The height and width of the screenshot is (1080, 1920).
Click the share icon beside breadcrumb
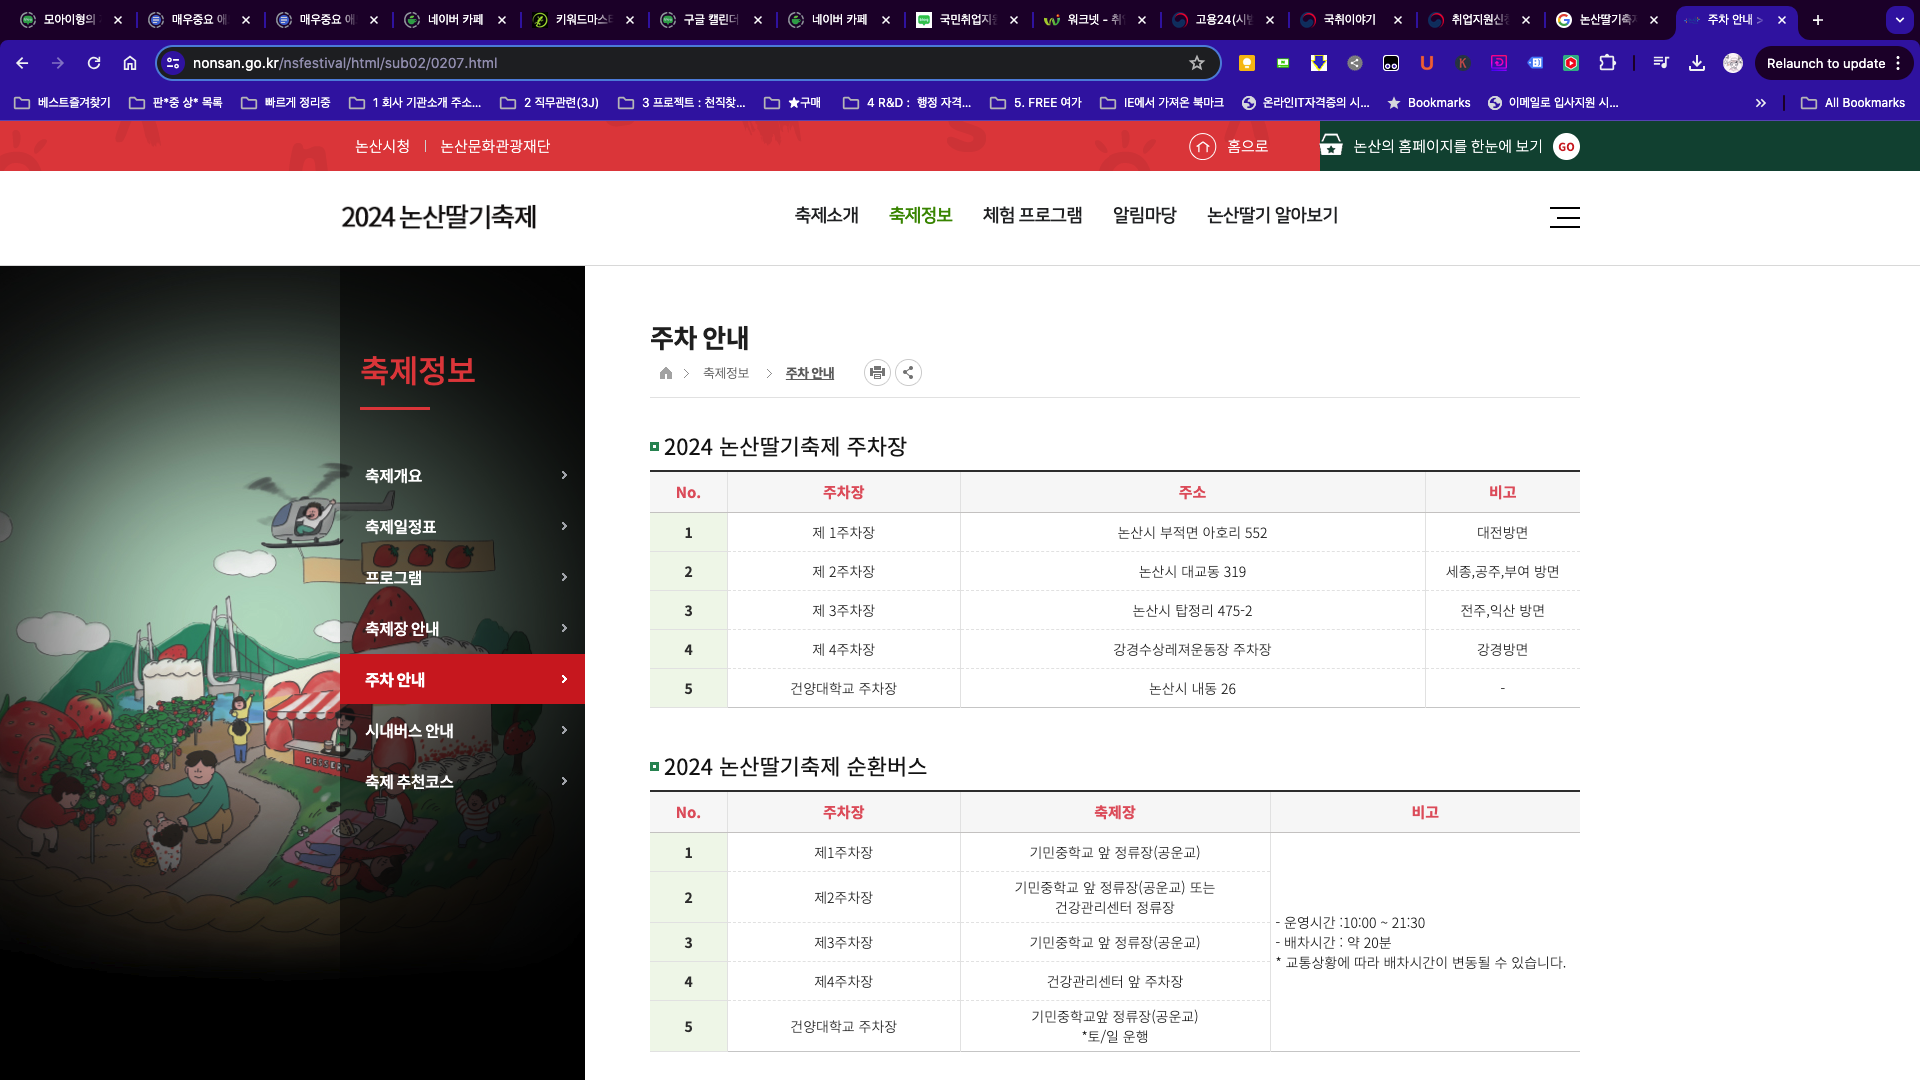coord(908,373)
